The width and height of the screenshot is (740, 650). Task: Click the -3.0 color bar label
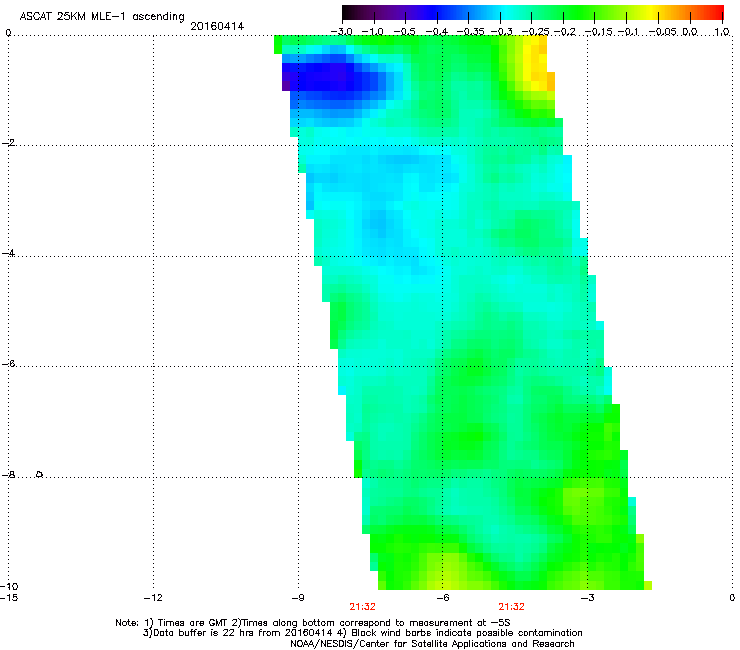(x=341, y=32)
